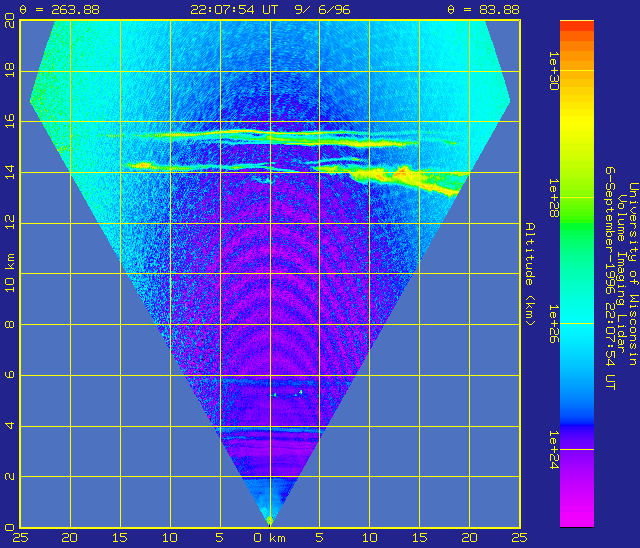Click the '6-September-1996 22:07:54 UT' caption
The height and width of the screenshot is (548, 640).
(x=610, y=278)
